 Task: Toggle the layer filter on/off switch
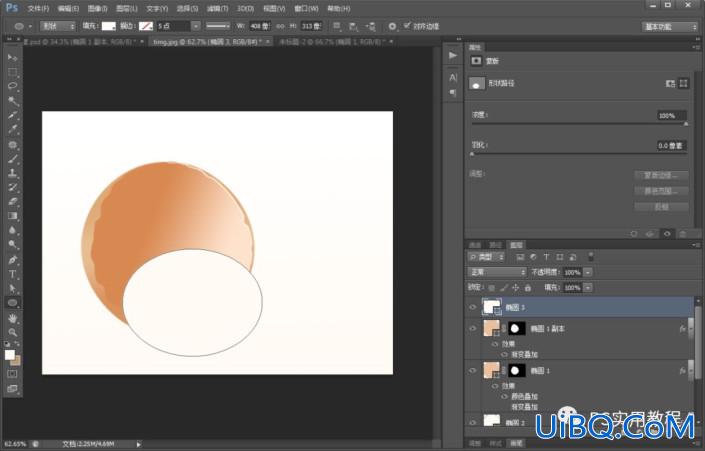pos(591,257)
